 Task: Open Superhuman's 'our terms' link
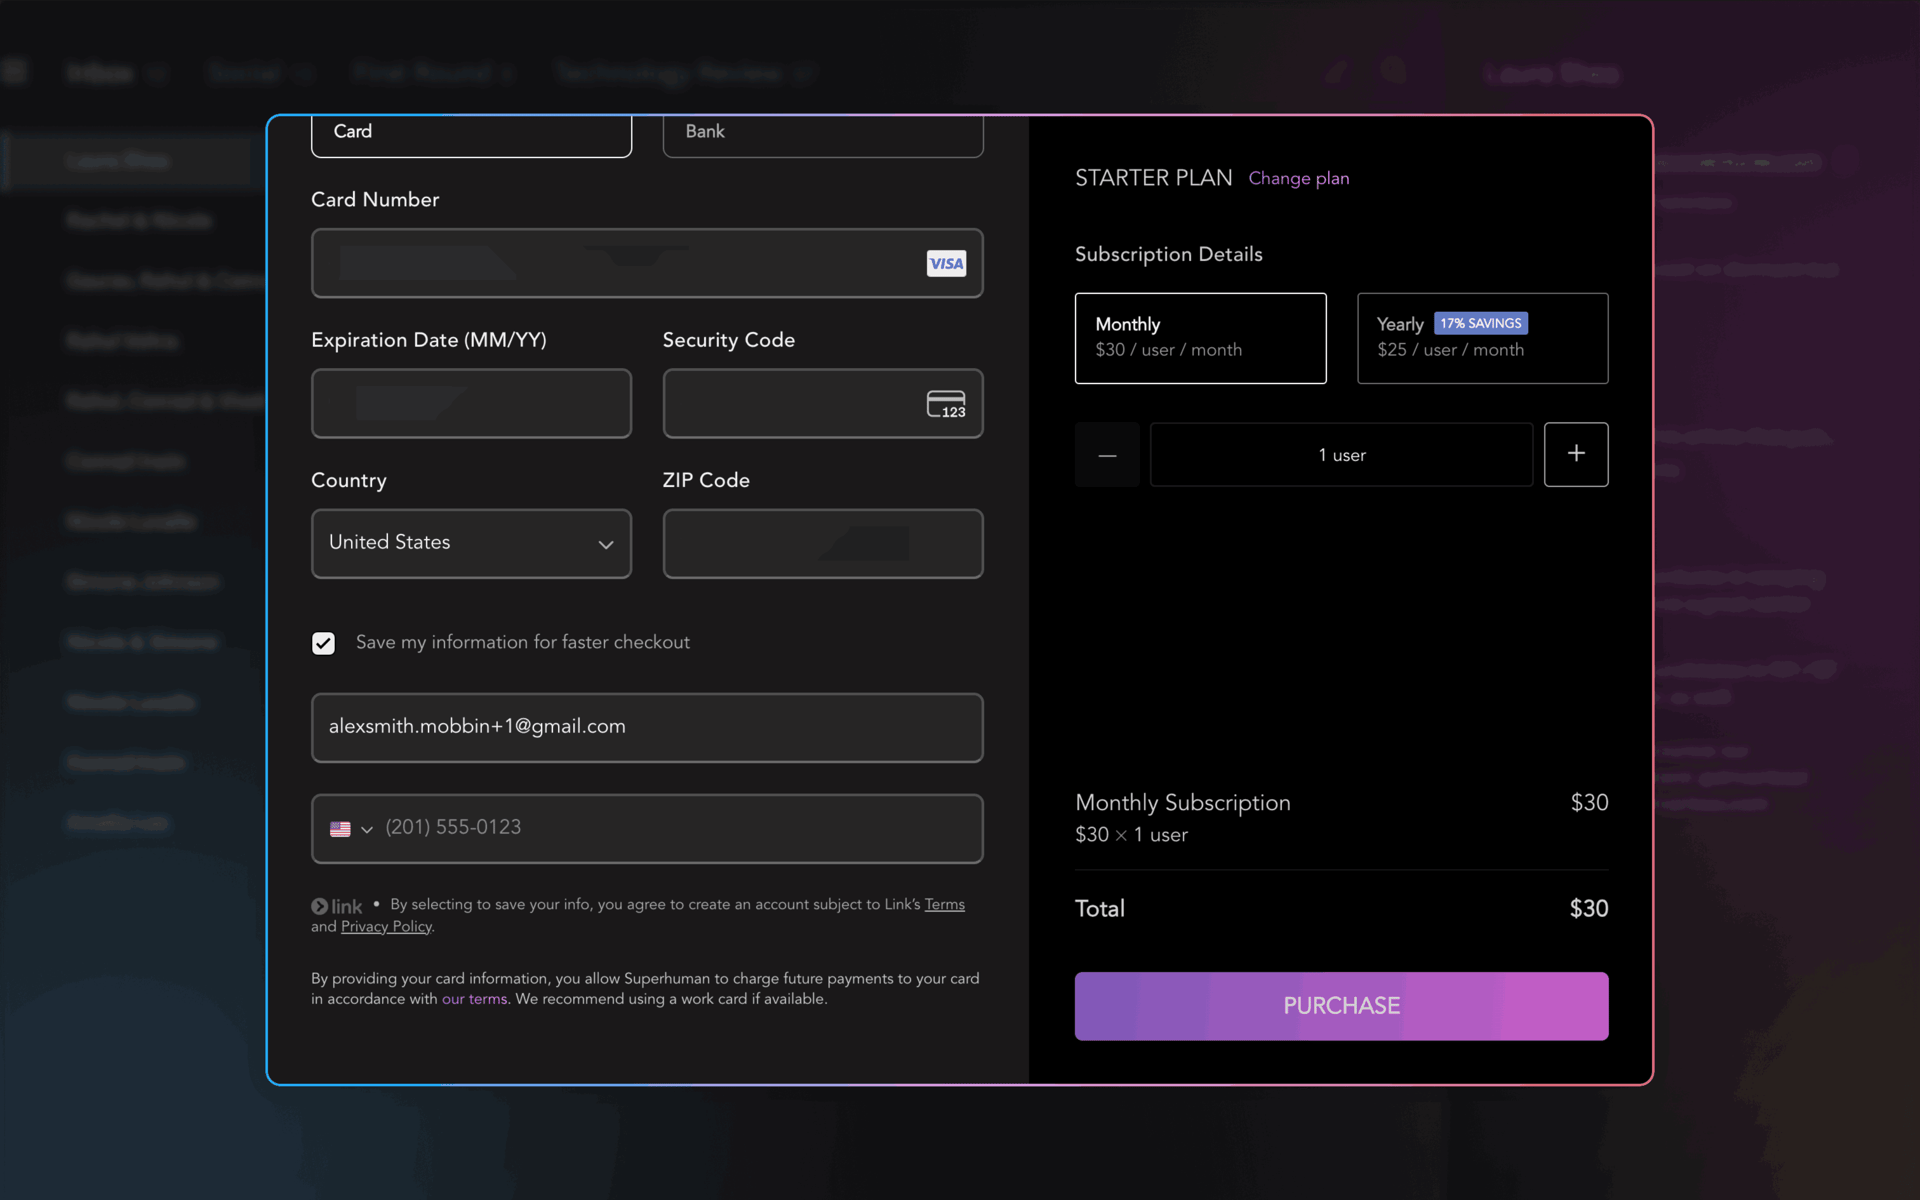(x=474, y=998)
